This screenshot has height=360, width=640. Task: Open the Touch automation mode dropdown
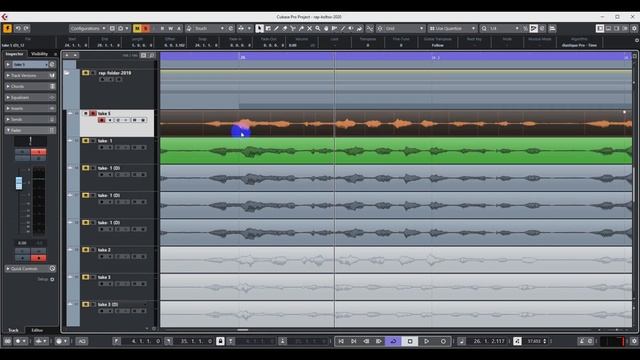[209, 28]
